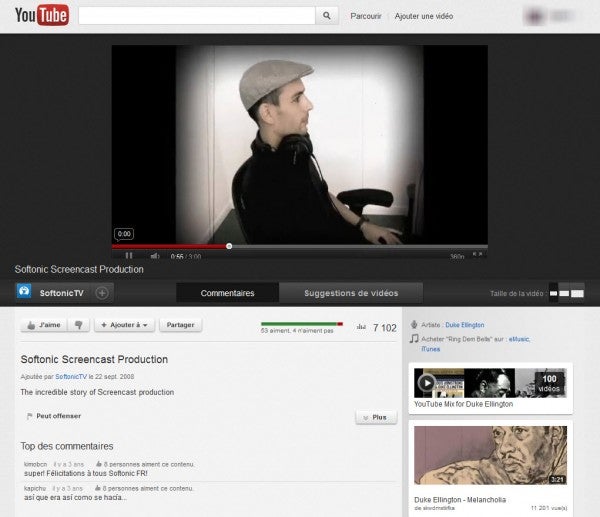The width and height of the screenshot is (600, 517).
Task: Click the Top des commentaires heading
Action: 67,446
